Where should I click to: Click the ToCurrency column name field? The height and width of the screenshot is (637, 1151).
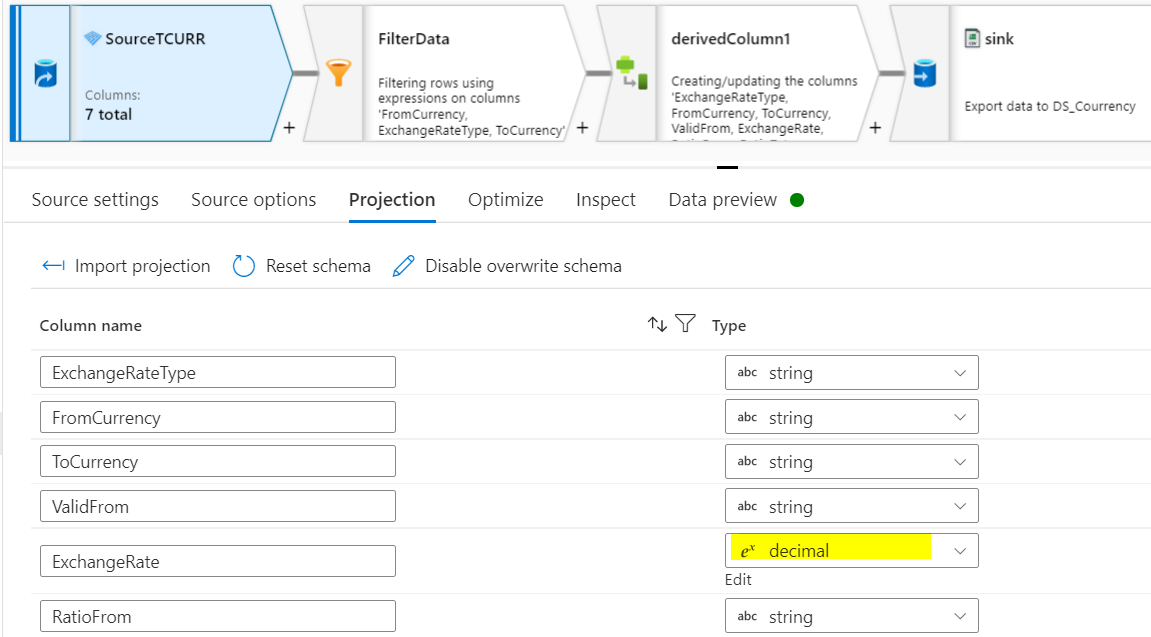pyautogui.click(x=217, y=461)
